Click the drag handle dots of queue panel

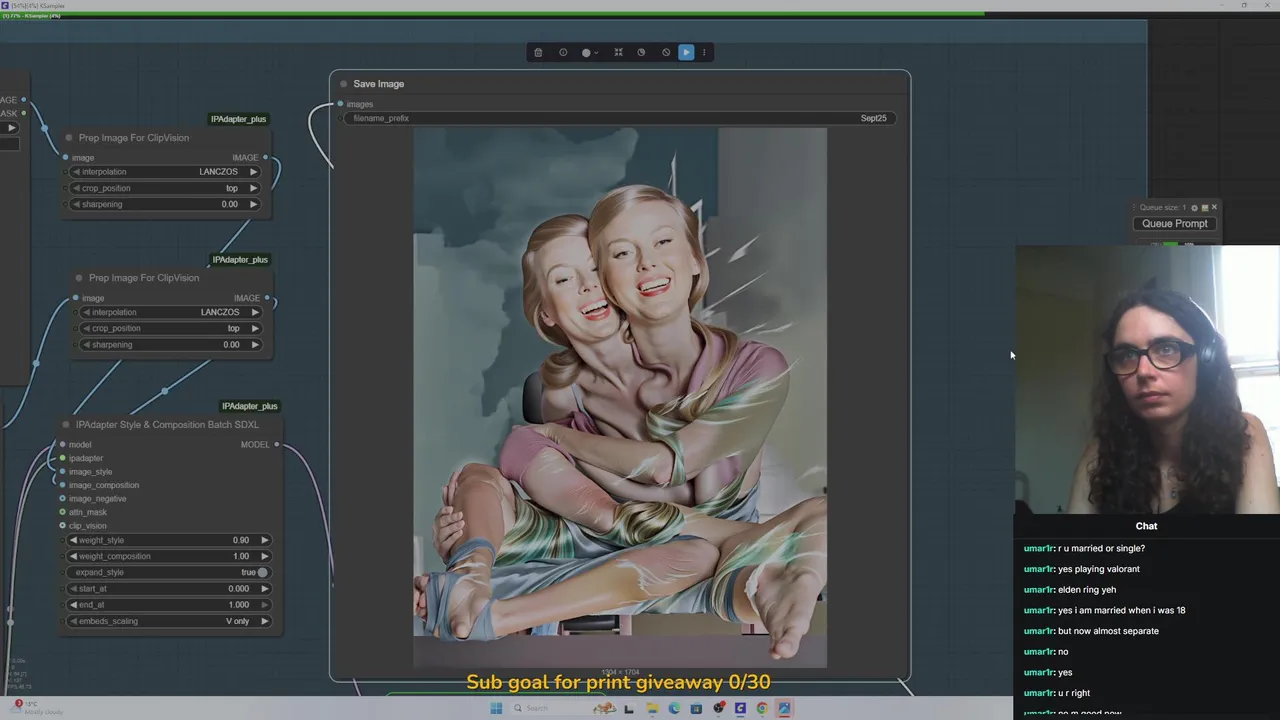coord(1134,208)
